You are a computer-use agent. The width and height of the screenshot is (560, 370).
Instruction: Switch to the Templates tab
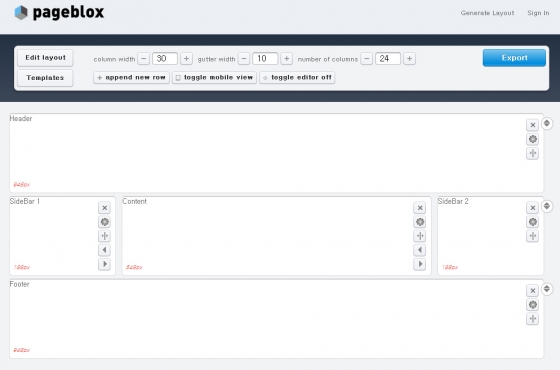click(45, 78)
